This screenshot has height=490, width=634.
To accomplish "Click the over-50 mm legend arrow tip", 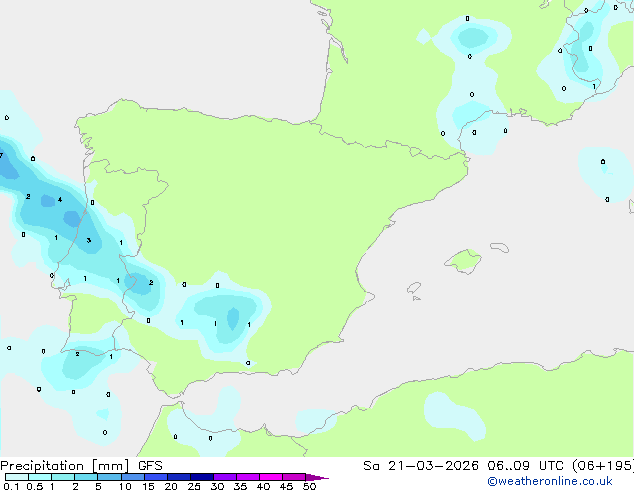I will tap(317, 477).
